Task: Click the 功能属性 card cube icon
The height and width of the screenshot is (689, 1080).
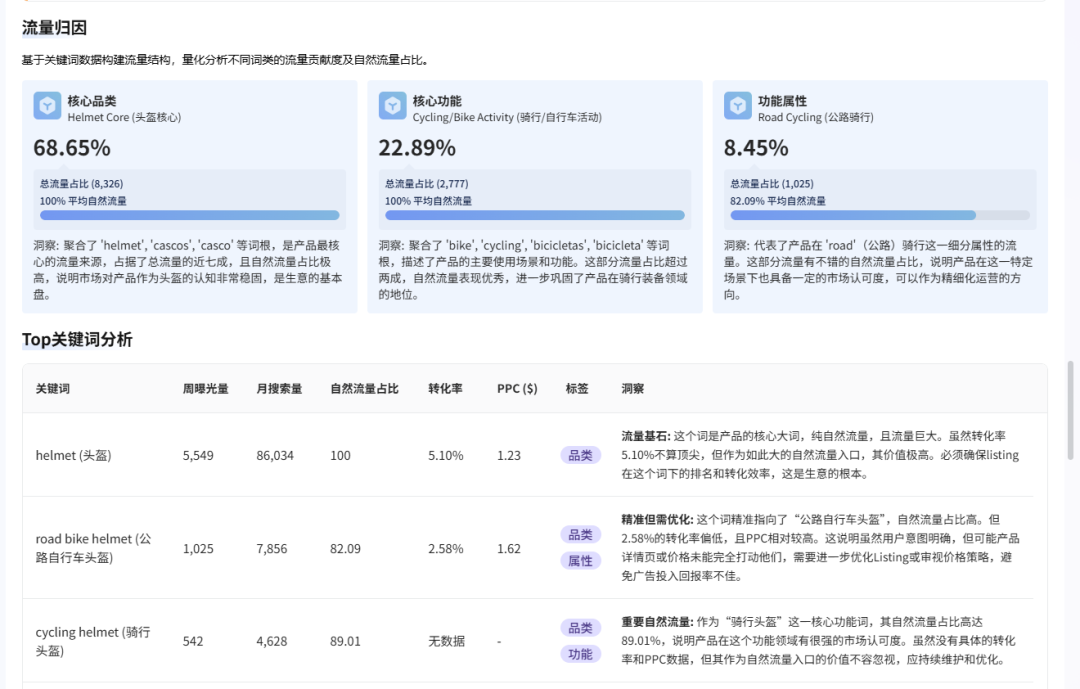Action: 737,105
